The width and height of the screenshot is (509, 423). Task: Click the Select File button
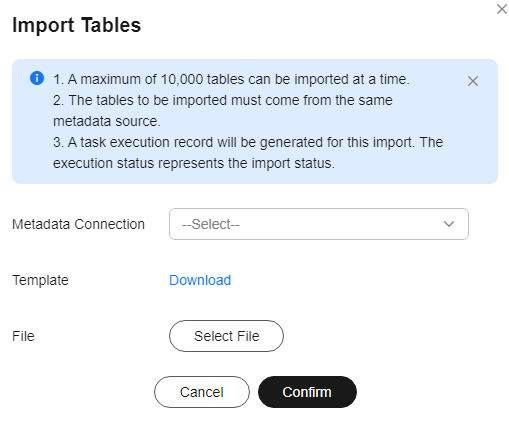pos(226,336)
